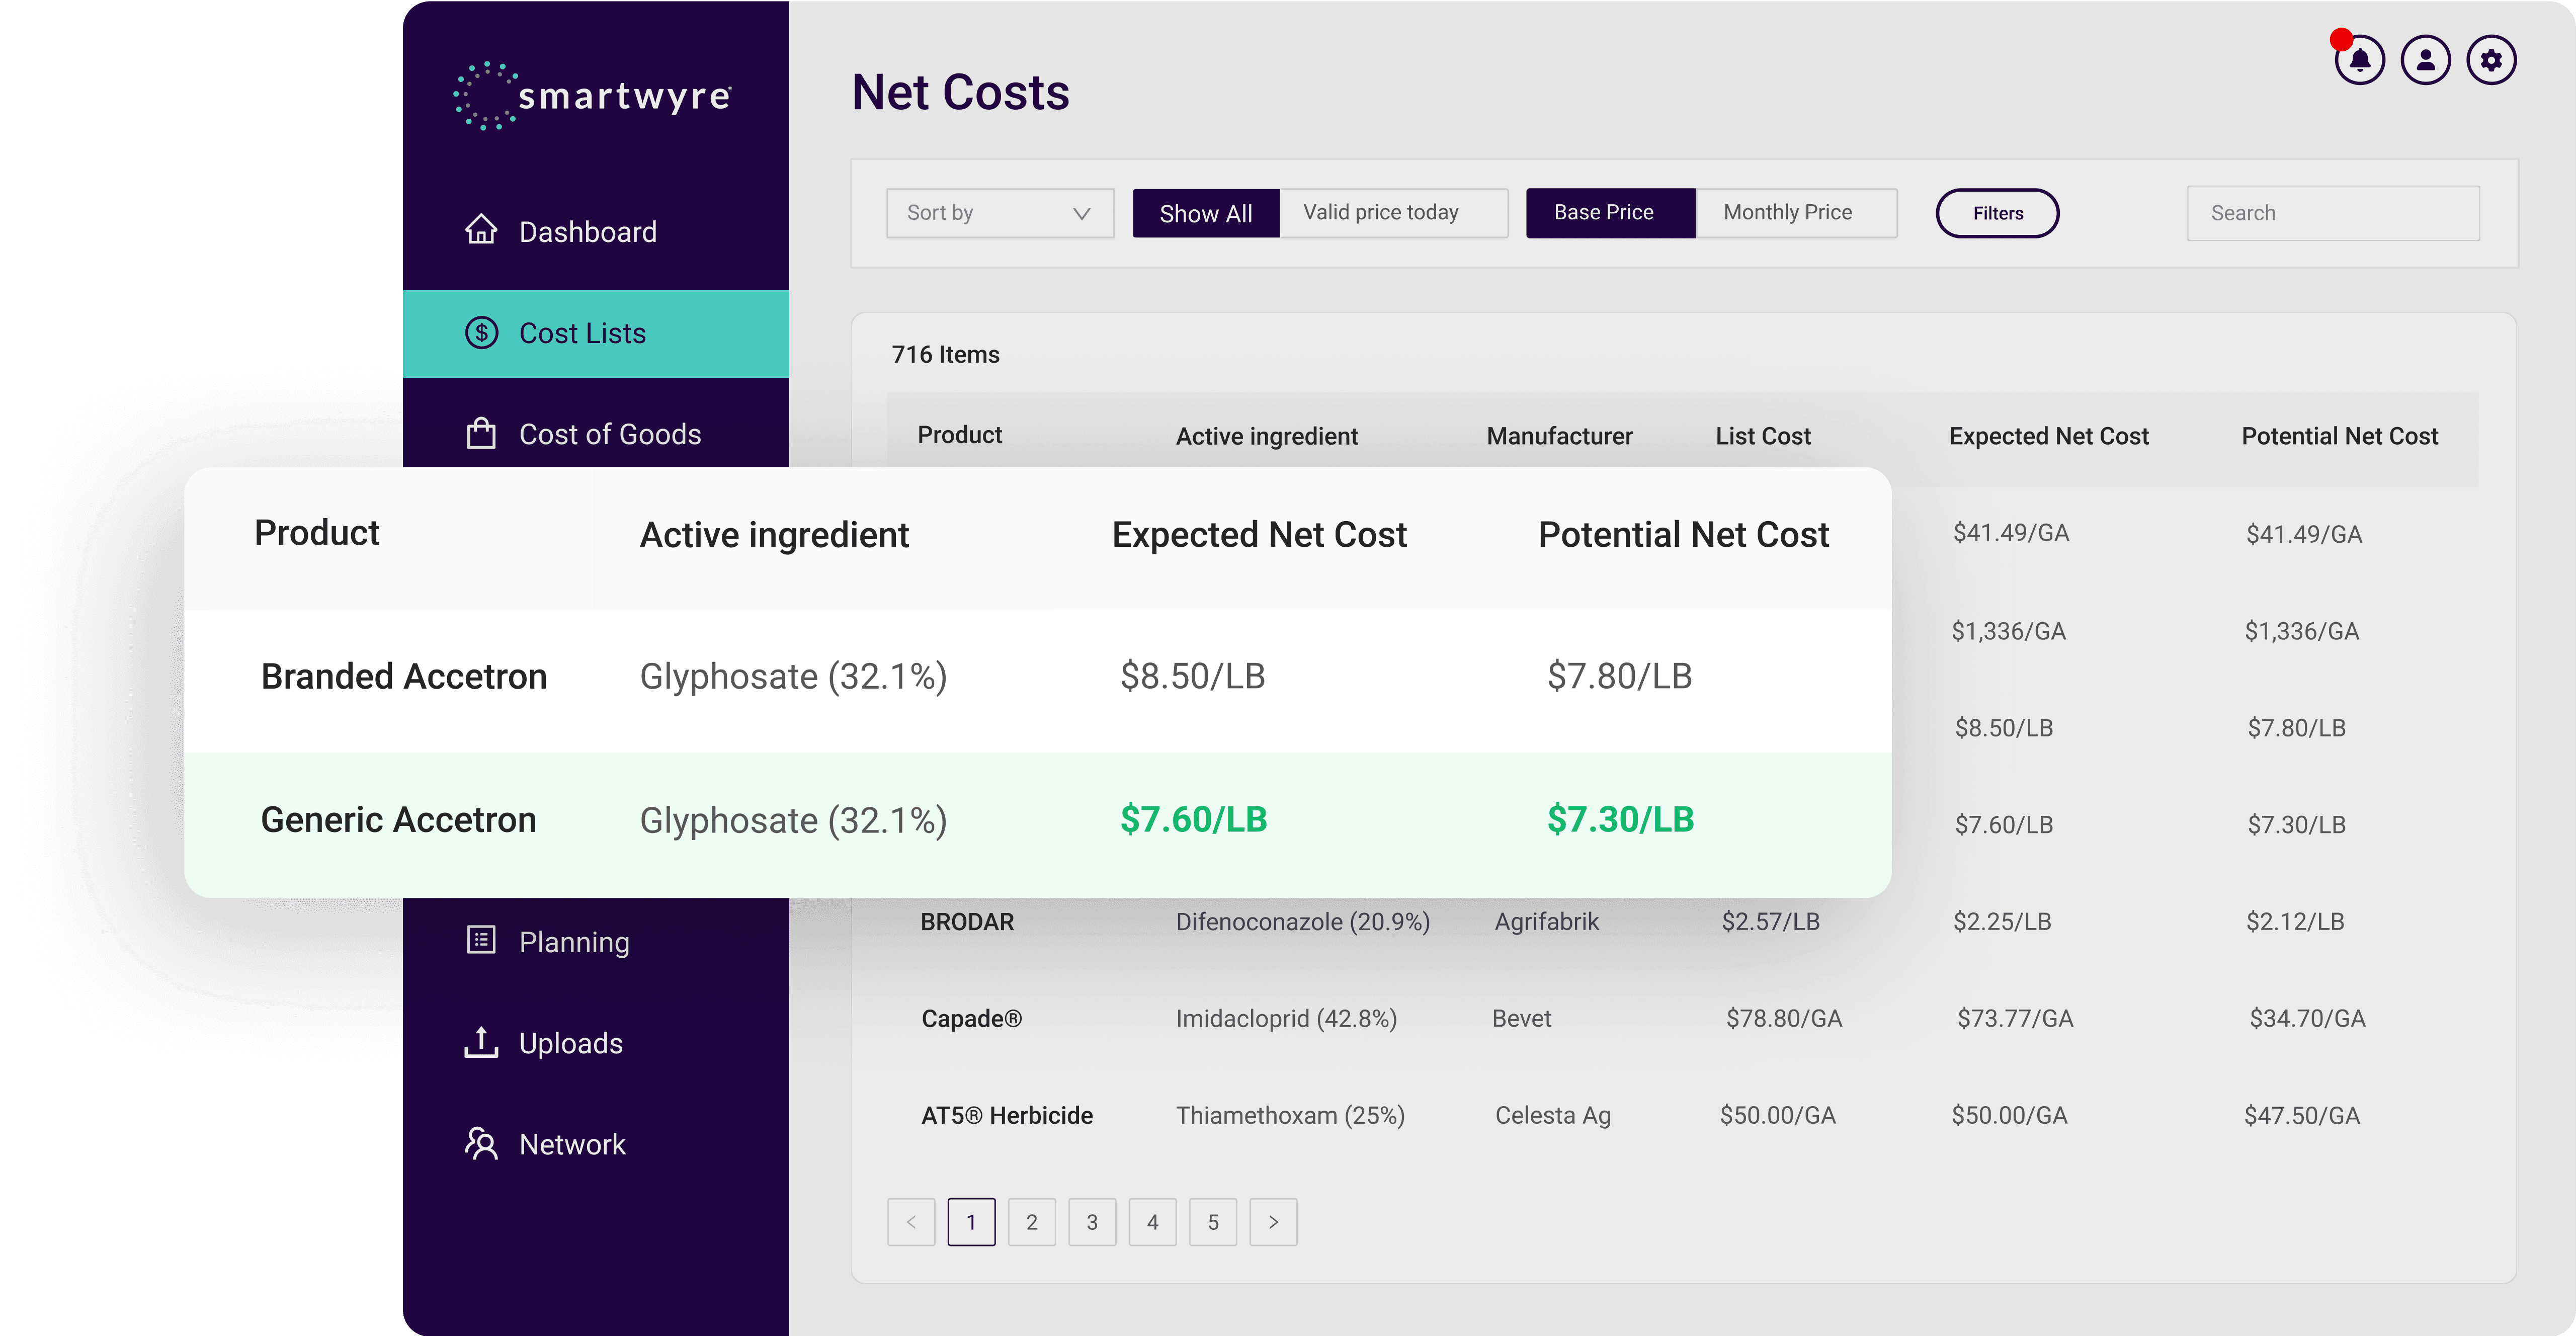Click the Cost of Goods bag icon

481,434
